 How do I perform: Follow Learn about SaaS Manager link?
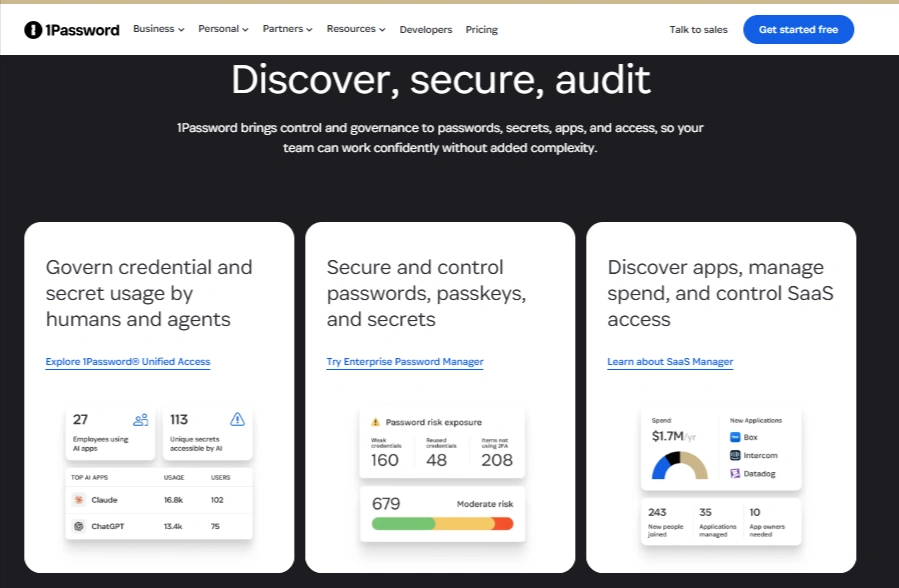coord(670,362)
